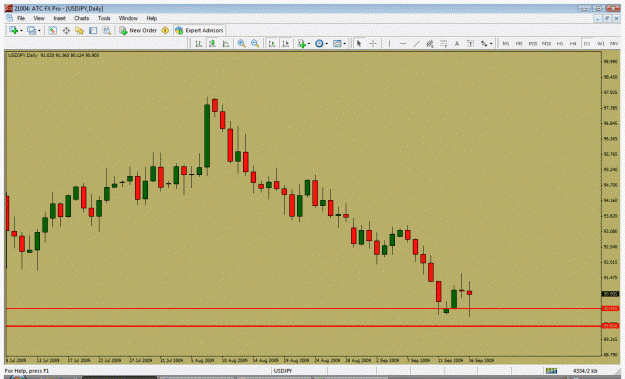Click the connection status bars icon
Screen dimensions: 625x379
pos(551,371)
